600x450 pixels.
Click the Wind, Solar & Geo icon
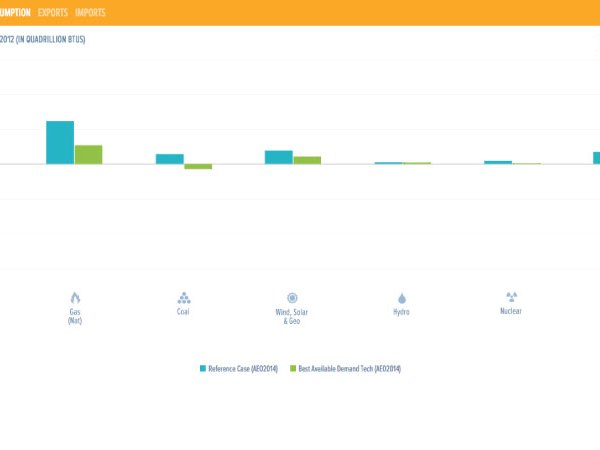tap(292, 298)
